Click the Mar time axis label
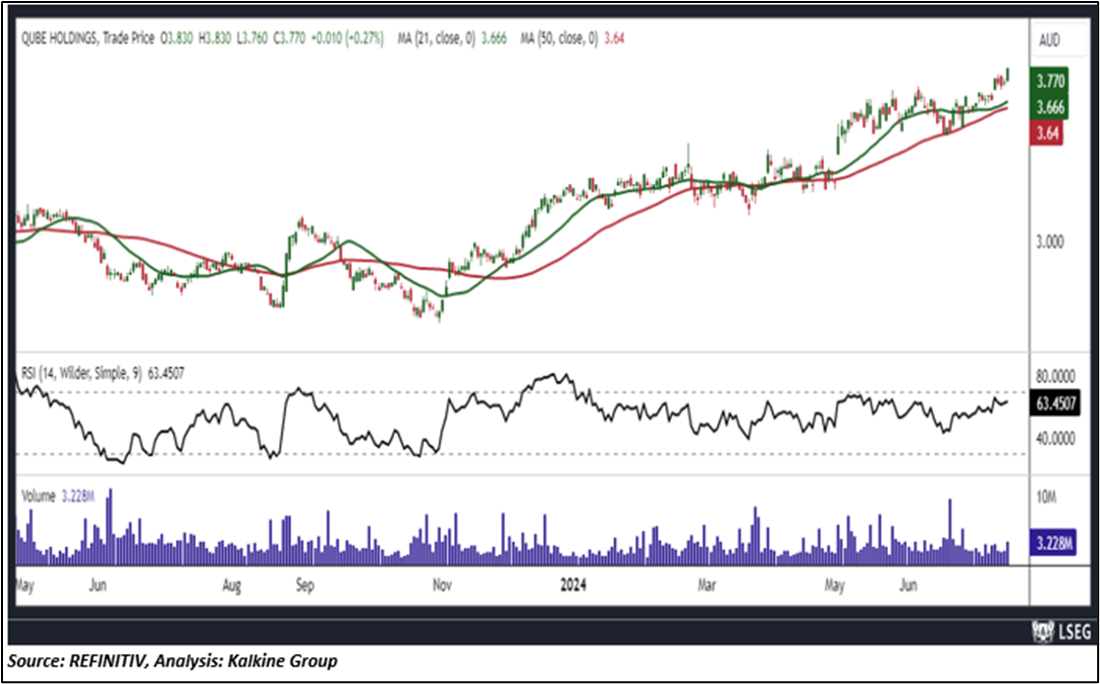This screenshot has height=684, width=1100. 707,585
